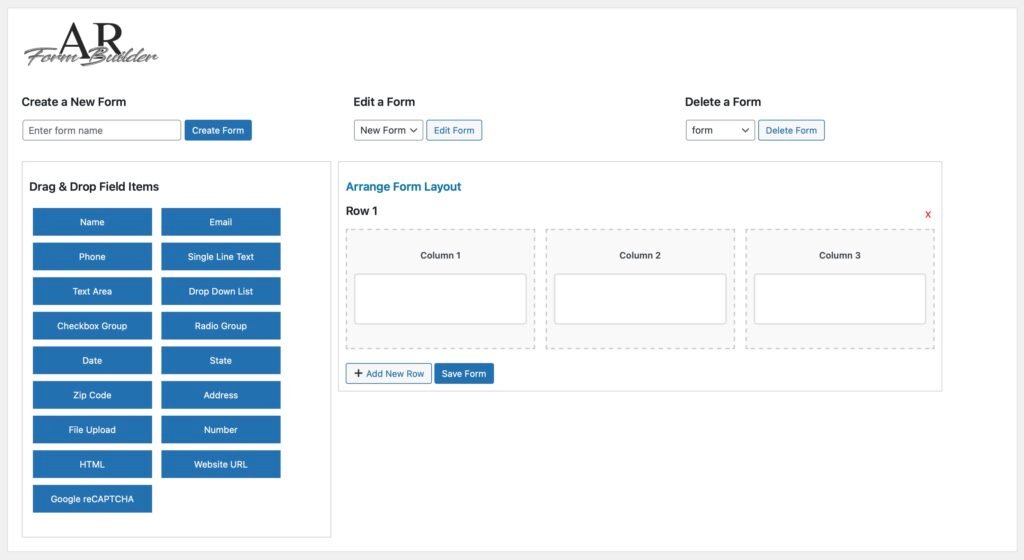Click the Column 2 label text

640,255
